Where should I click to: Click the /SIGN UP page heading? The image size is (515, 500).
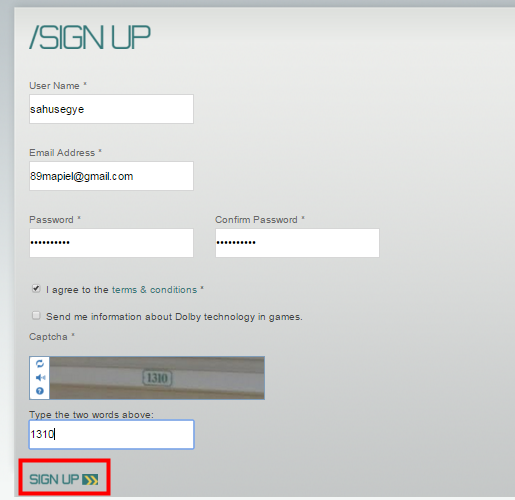[90, 37]
